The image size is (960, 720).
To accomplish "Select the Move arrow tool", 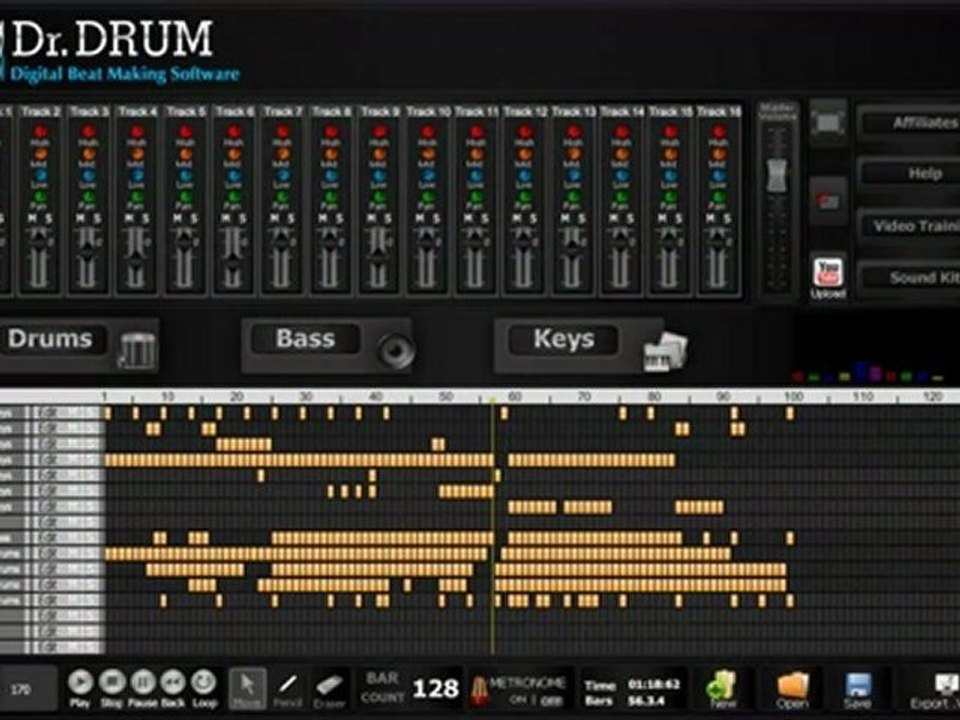I will click(247, 688).
